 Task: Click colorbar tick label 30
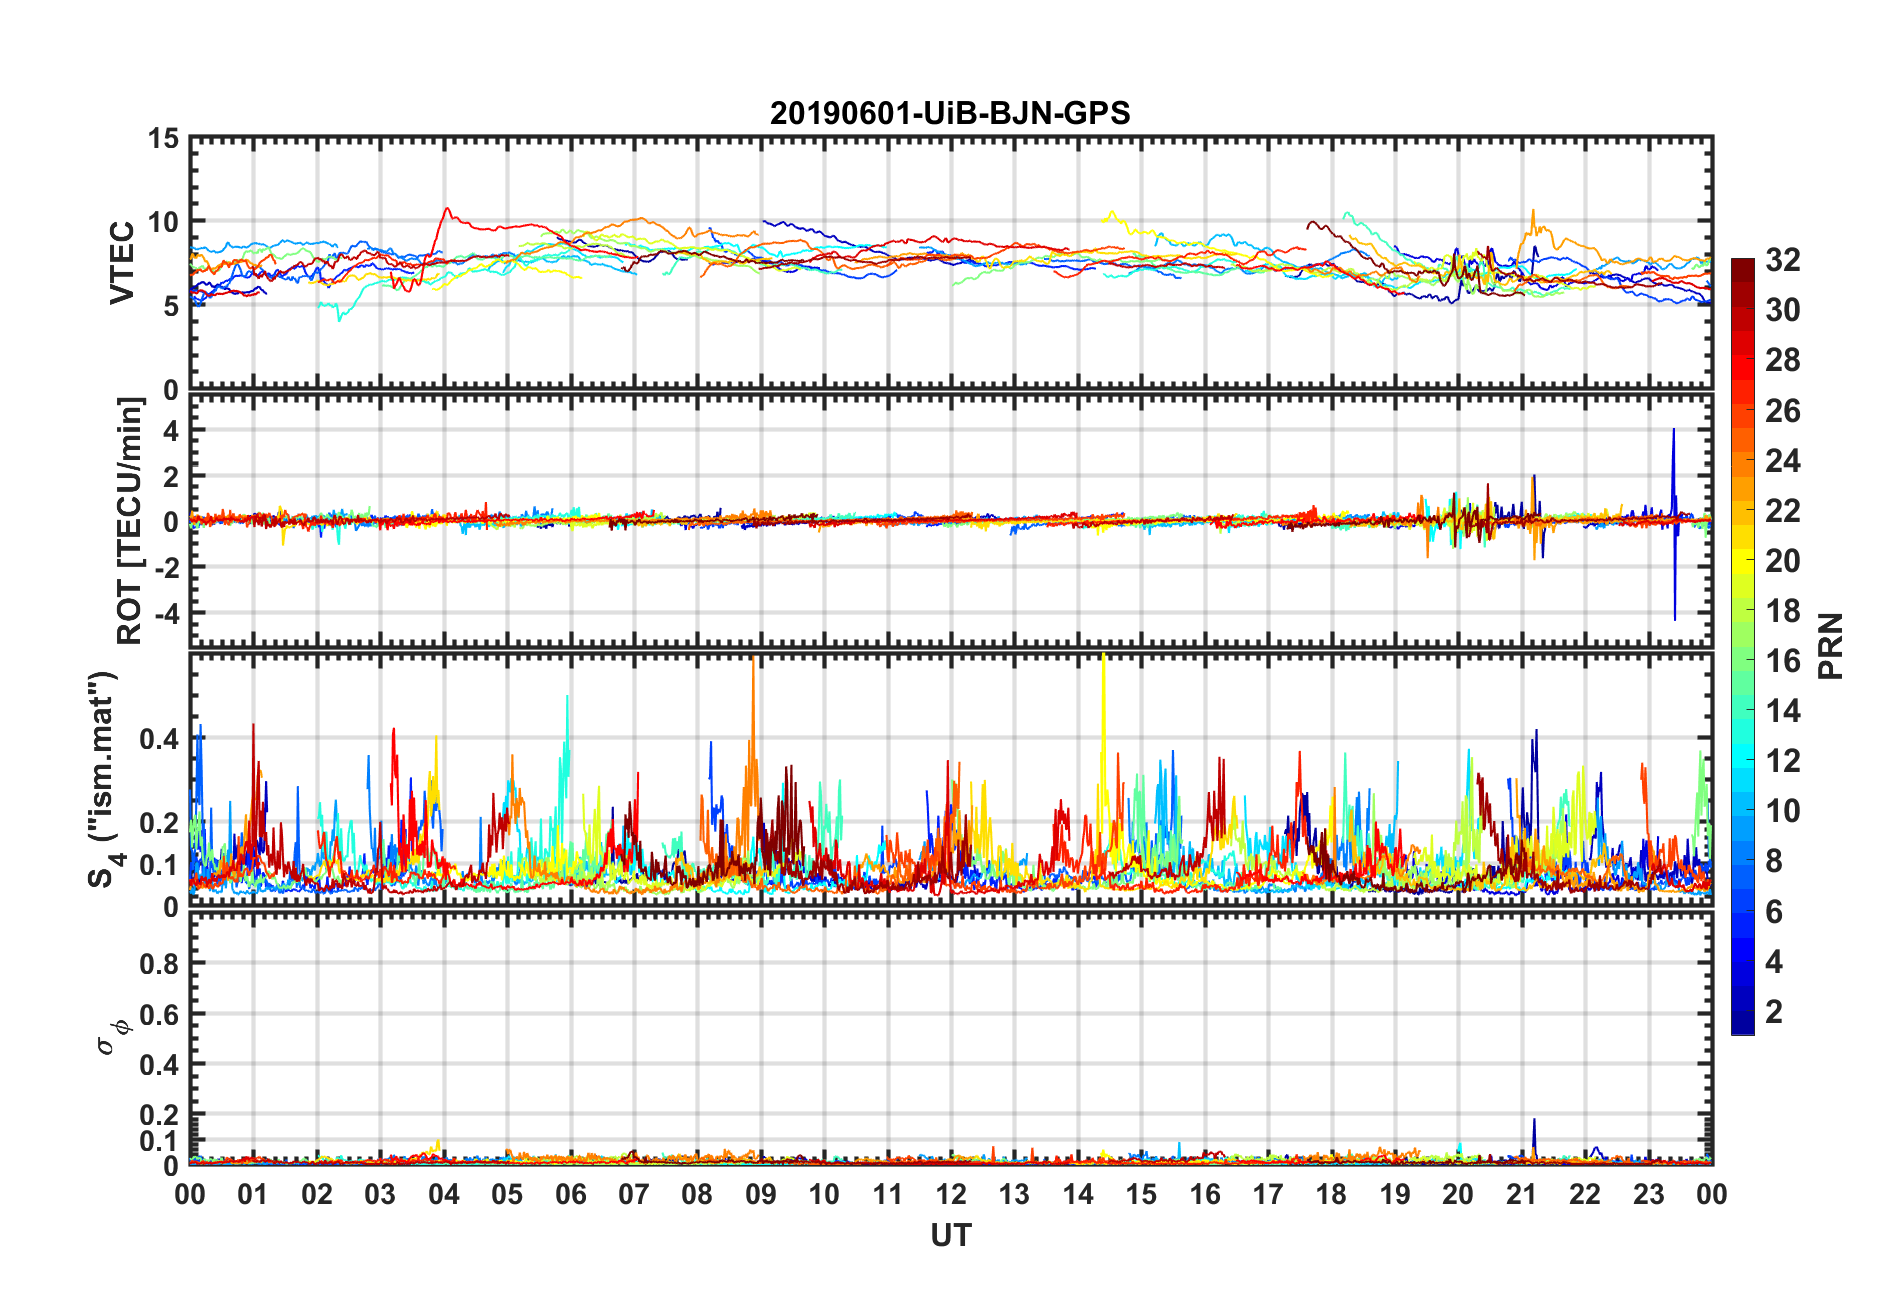(x=1782, y=310)
